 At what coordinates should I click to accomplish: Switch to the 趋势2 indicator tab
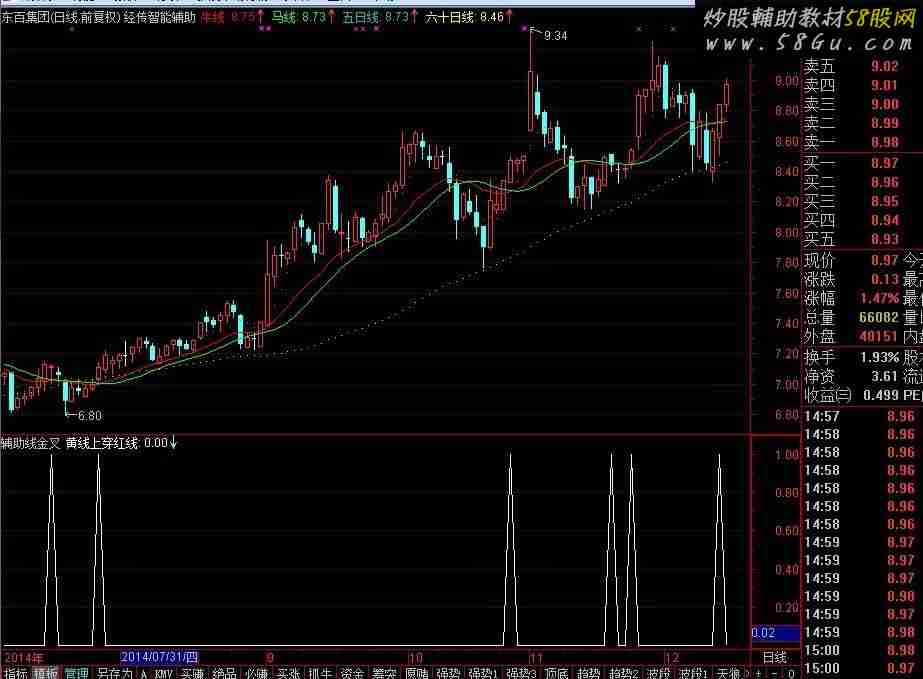[x=623, y=673]
